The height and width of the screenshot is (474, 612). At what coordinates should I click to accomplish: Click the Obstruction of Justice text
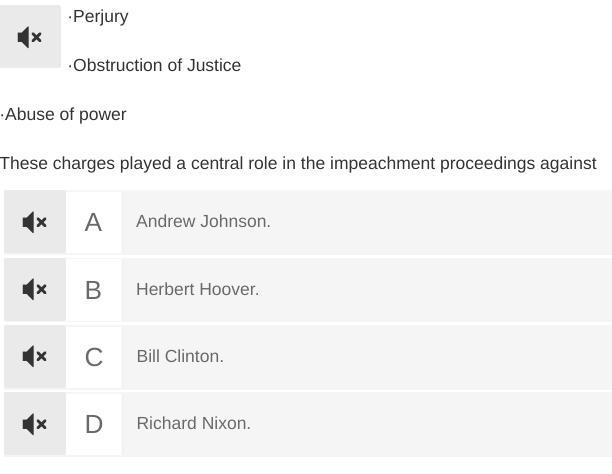156,65
